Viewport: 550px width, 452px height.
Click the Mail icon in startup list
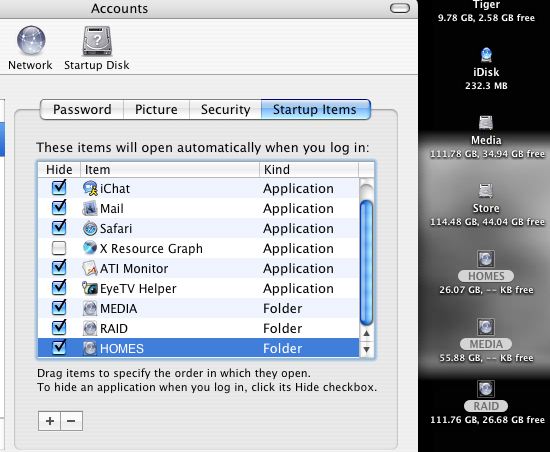(x=90, y=208)
